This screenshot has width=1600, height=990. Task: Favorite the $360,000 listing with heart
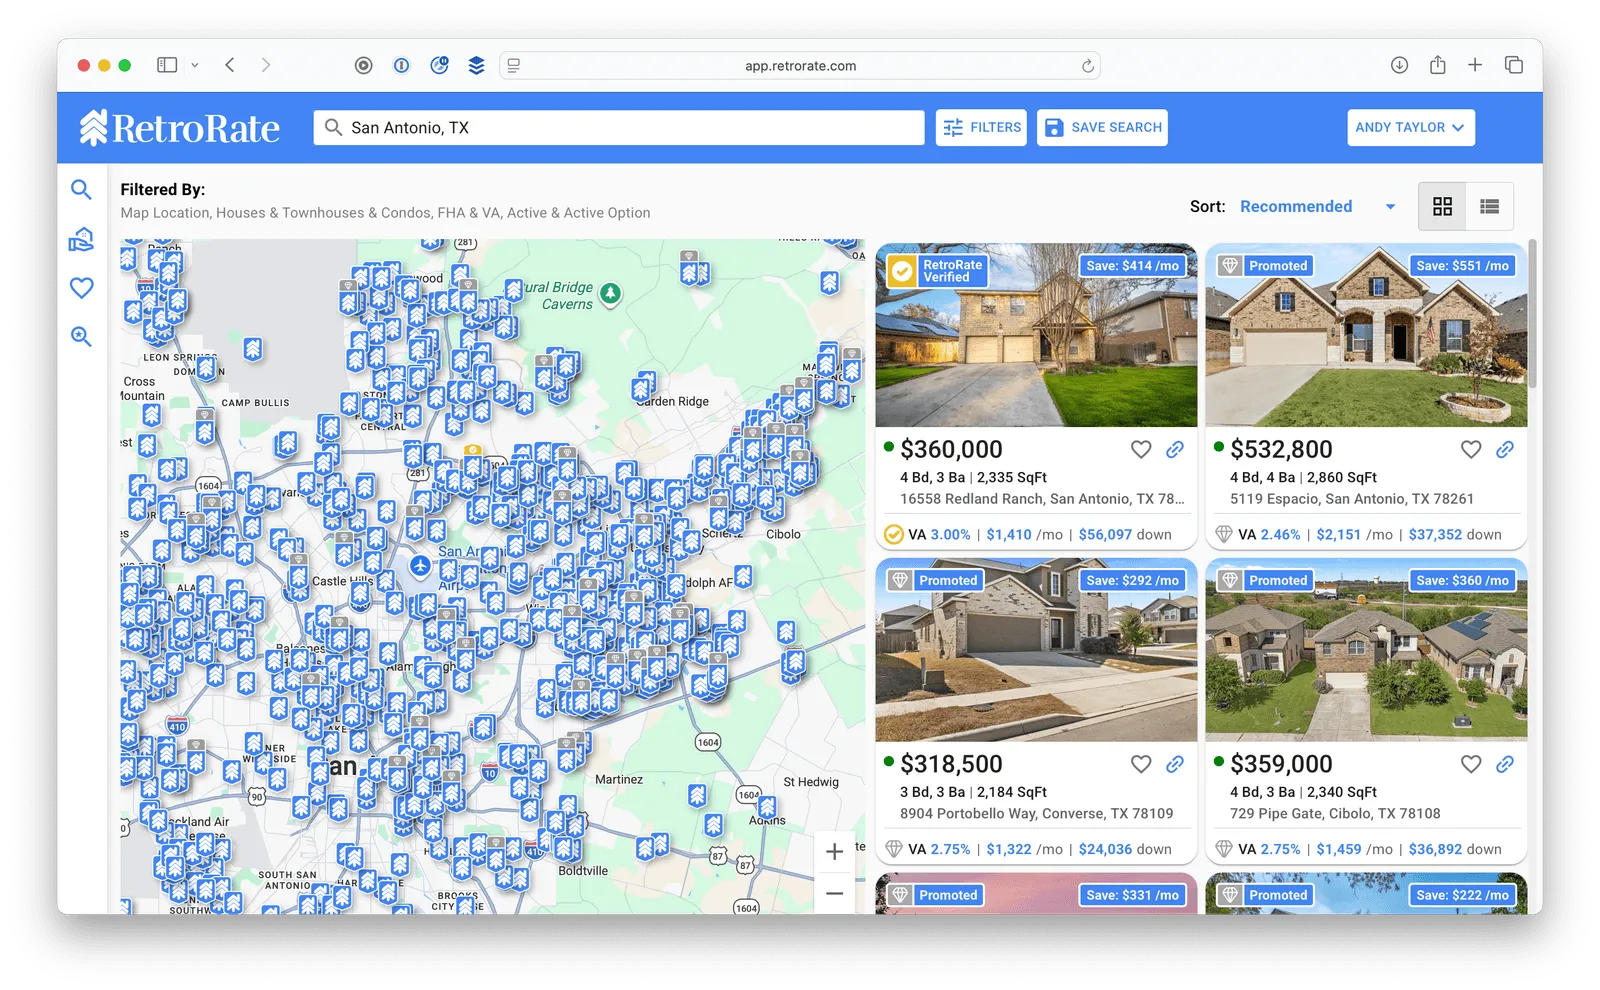coord(1141,450)
